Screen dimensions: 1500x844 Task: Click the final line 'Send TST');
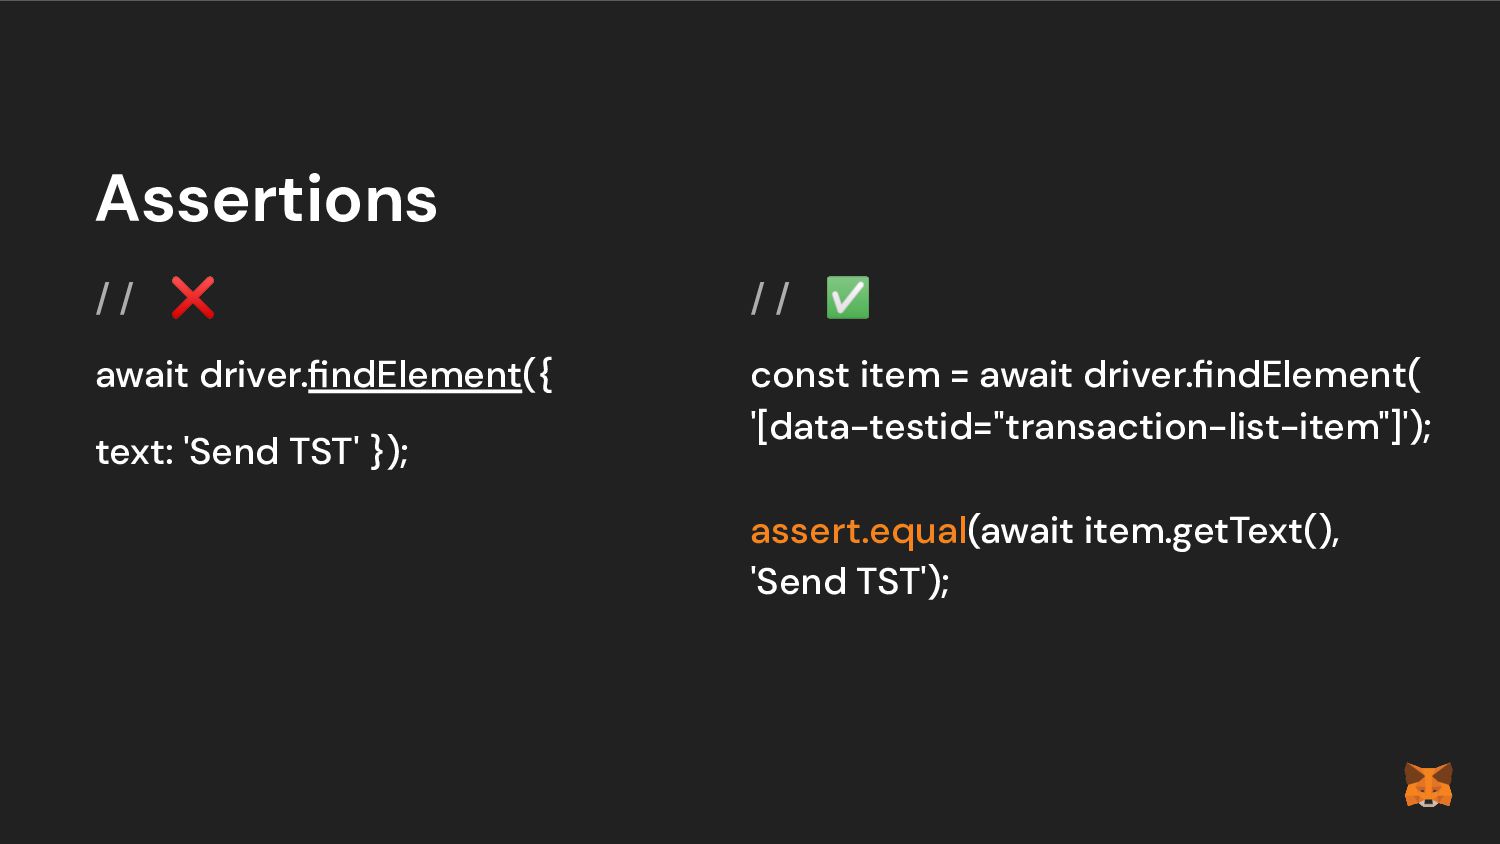[x=850, y=582]
